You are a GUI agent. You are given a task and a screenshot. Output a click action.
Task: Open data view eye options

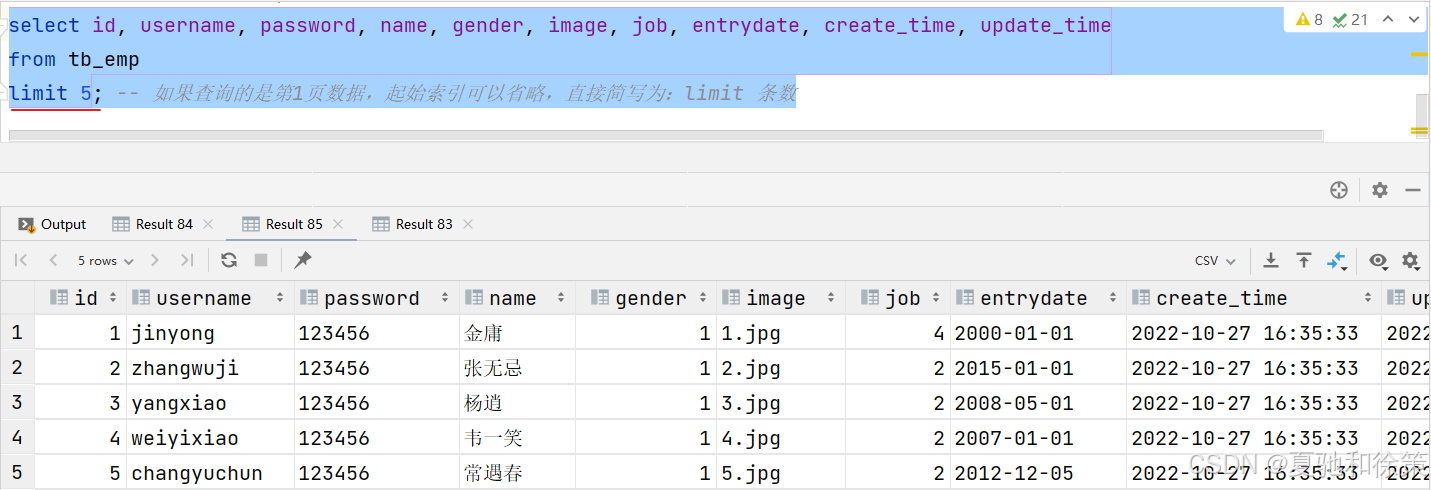[1378, 261]
